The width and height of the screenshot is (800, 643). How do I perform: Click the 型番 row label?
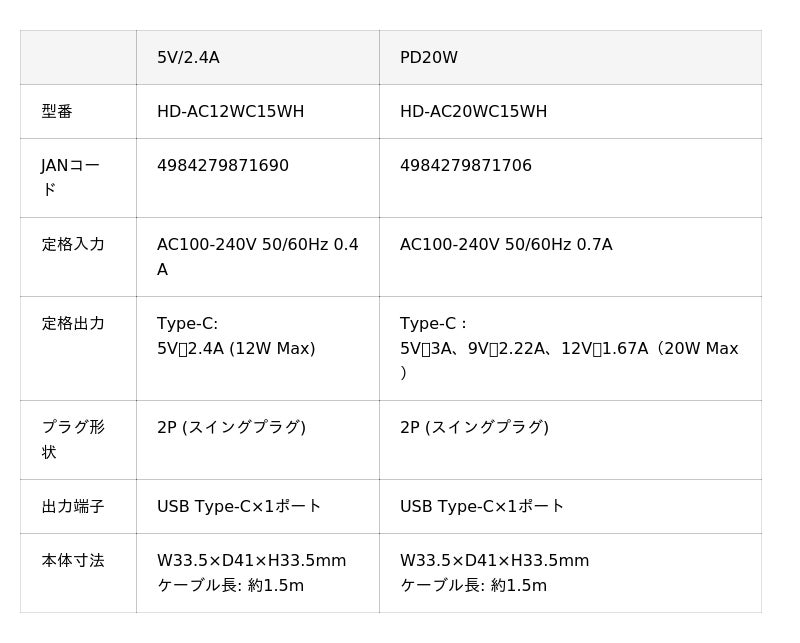(x=57, y=112)
